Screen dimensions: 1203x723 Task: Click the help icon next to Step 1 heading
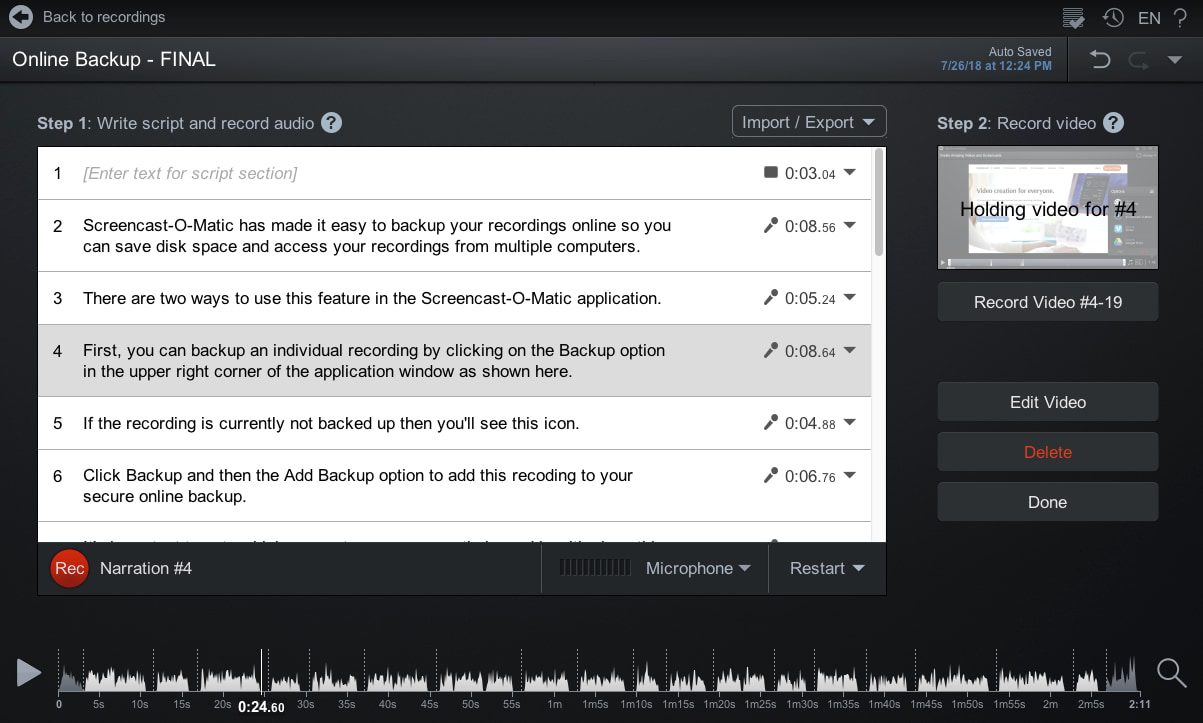tap(330, 122)
